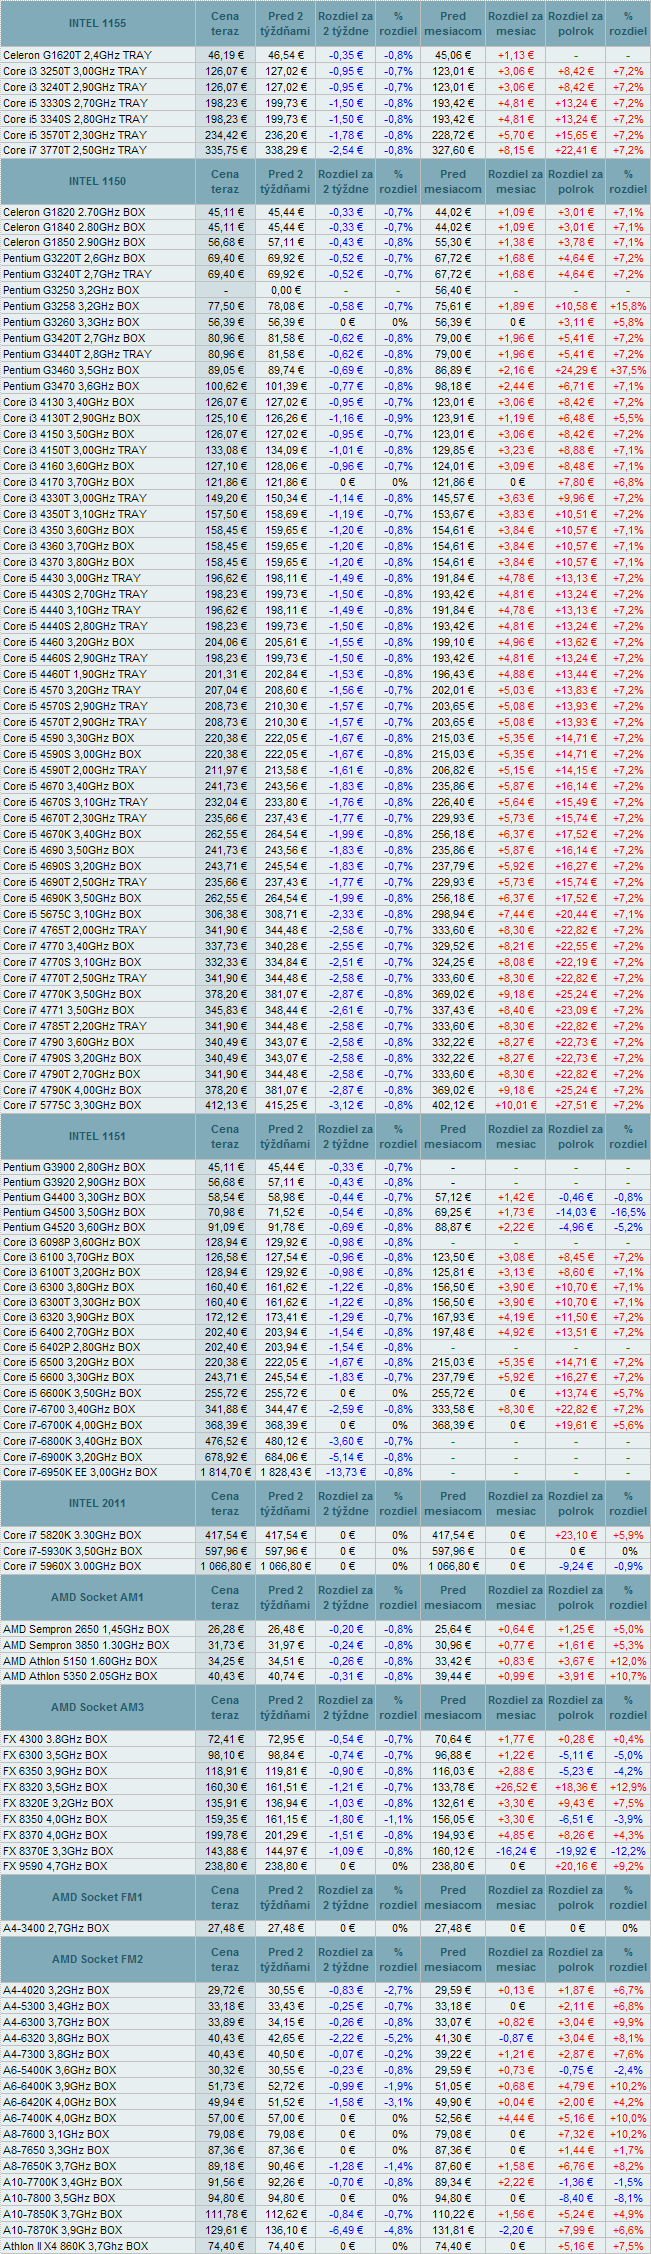Image resolution: width=651 pixels, height=2254 pixels.
Task: Click AMD Athlon 5350 2.05GHz BOX
Action: pyautogui.click(x=80, y=1676)
